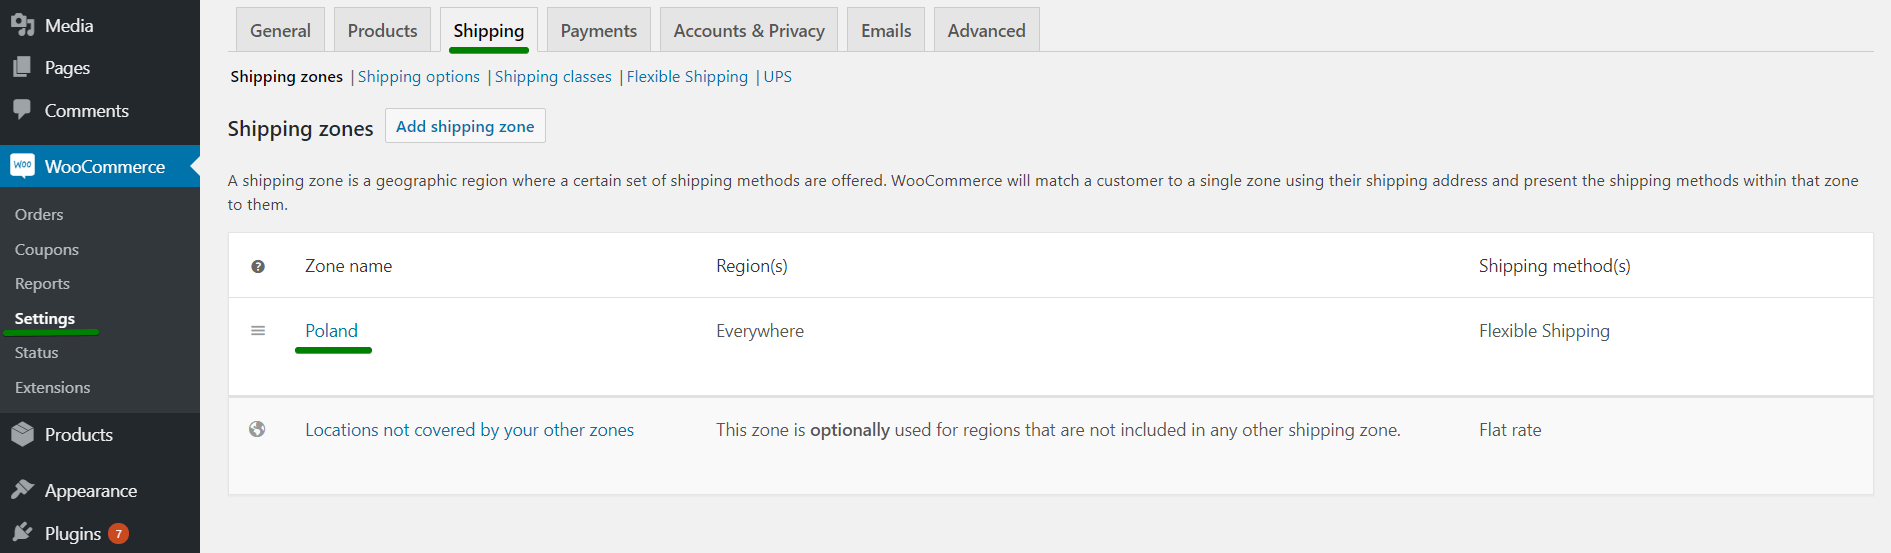Open the Shipping classes link
1891x553 pixels.
[x=553, y=77]
